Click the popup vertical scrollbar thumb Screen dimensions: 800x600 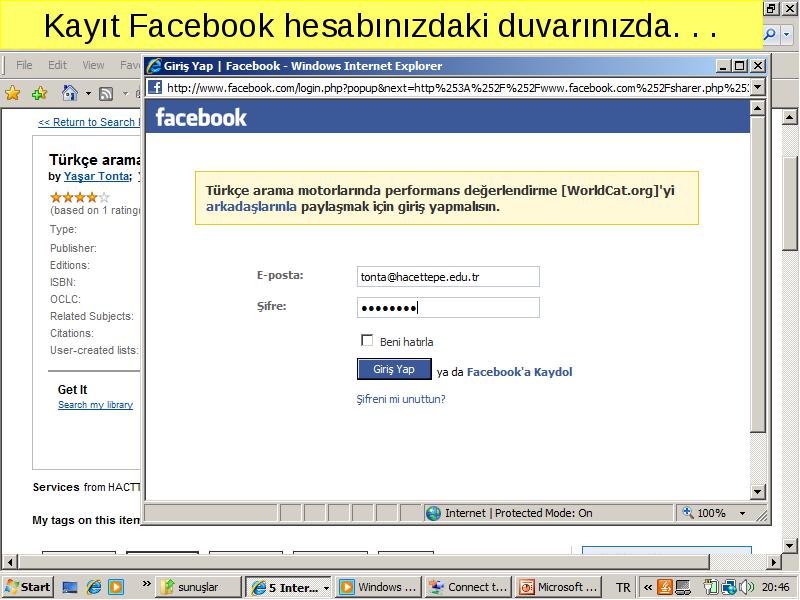(x=758, y=274)
